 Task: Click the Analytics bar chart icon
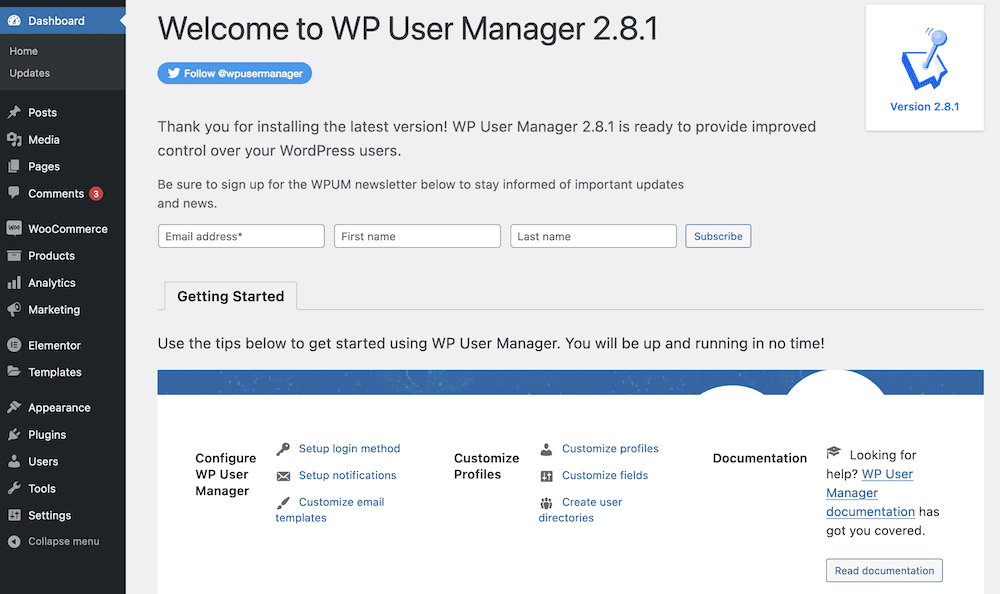tap(14, 283)
